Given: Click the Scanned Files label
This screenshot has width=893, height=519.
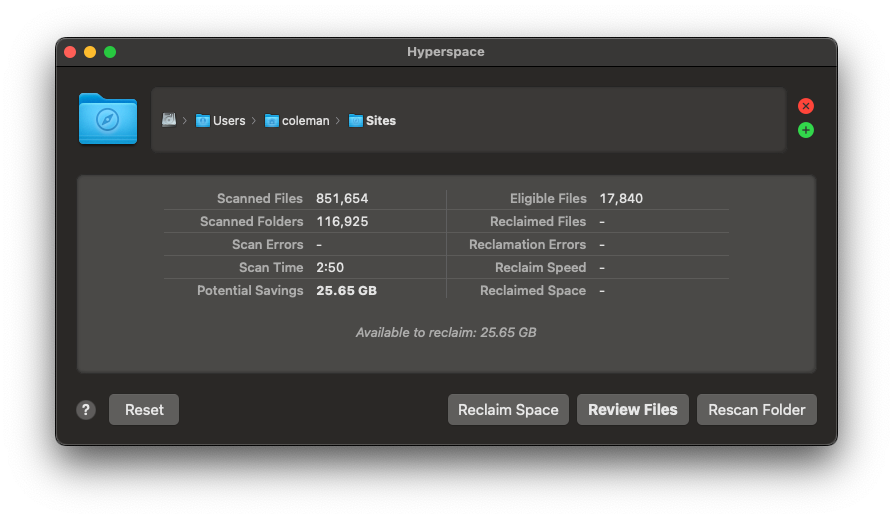Looking at the screenshot, I should [260, 198].
